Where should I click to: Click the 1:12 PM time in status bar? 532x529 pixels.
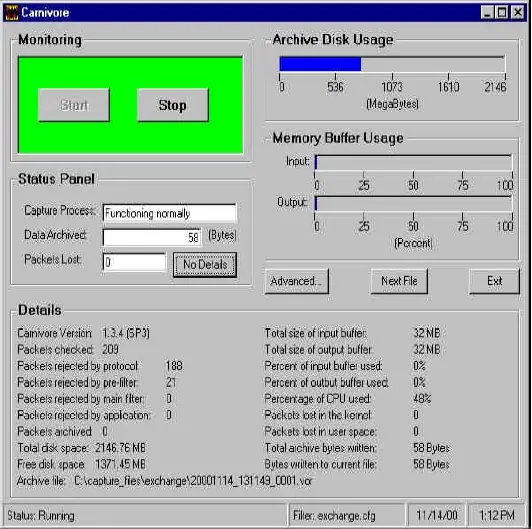496,516
